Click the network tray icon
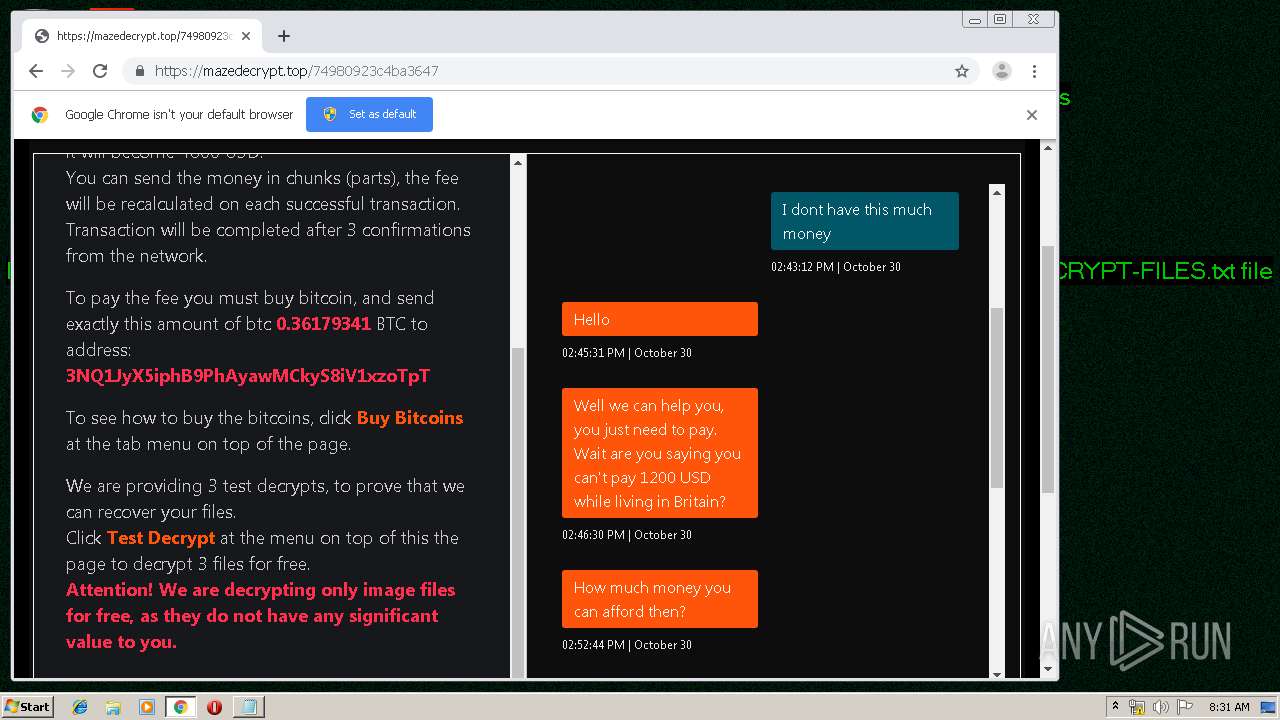 tap(1137, 707)
